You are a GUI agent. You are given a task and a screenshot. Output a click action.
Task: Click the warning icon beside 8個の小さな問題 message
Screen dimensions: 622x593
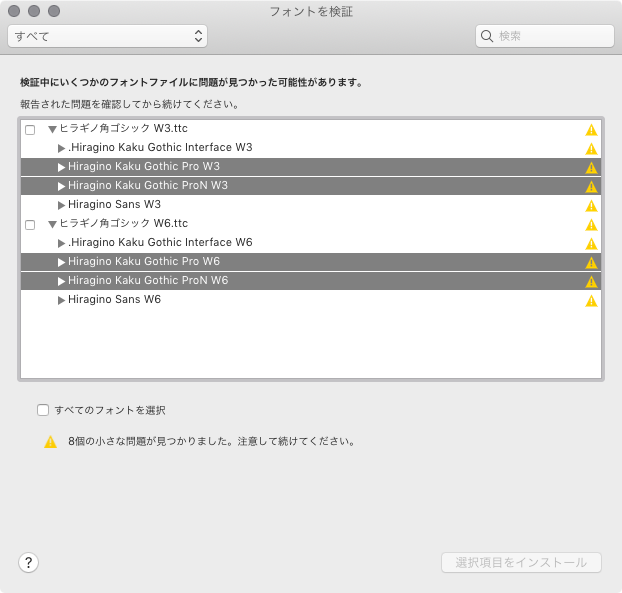pyautogui.click(x=50, y=441)
